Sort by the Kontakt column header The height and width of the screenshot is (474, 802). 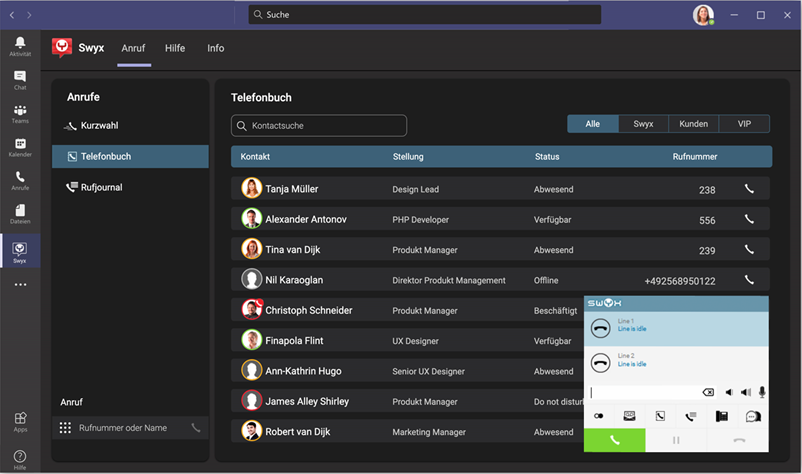255,156
